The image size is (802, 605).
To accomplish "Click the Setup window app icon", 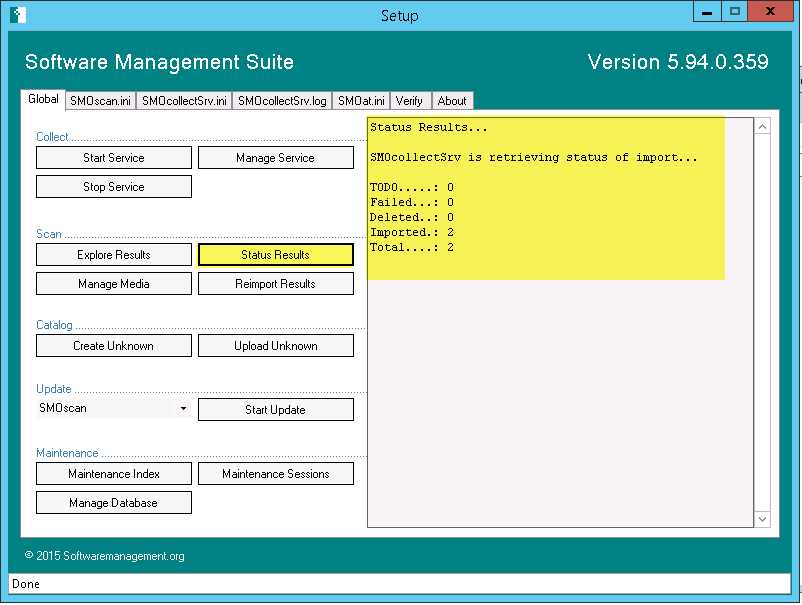I will 18,15.
